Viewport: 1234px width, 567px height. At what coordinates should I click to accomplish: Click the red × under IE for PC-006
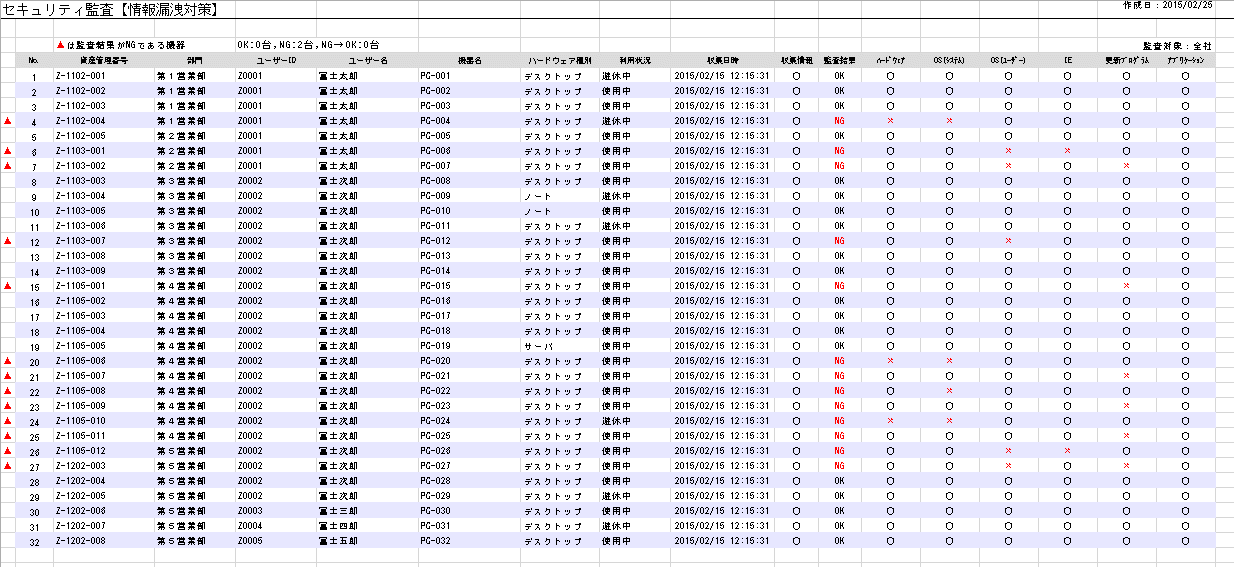tap(1068, 151)
